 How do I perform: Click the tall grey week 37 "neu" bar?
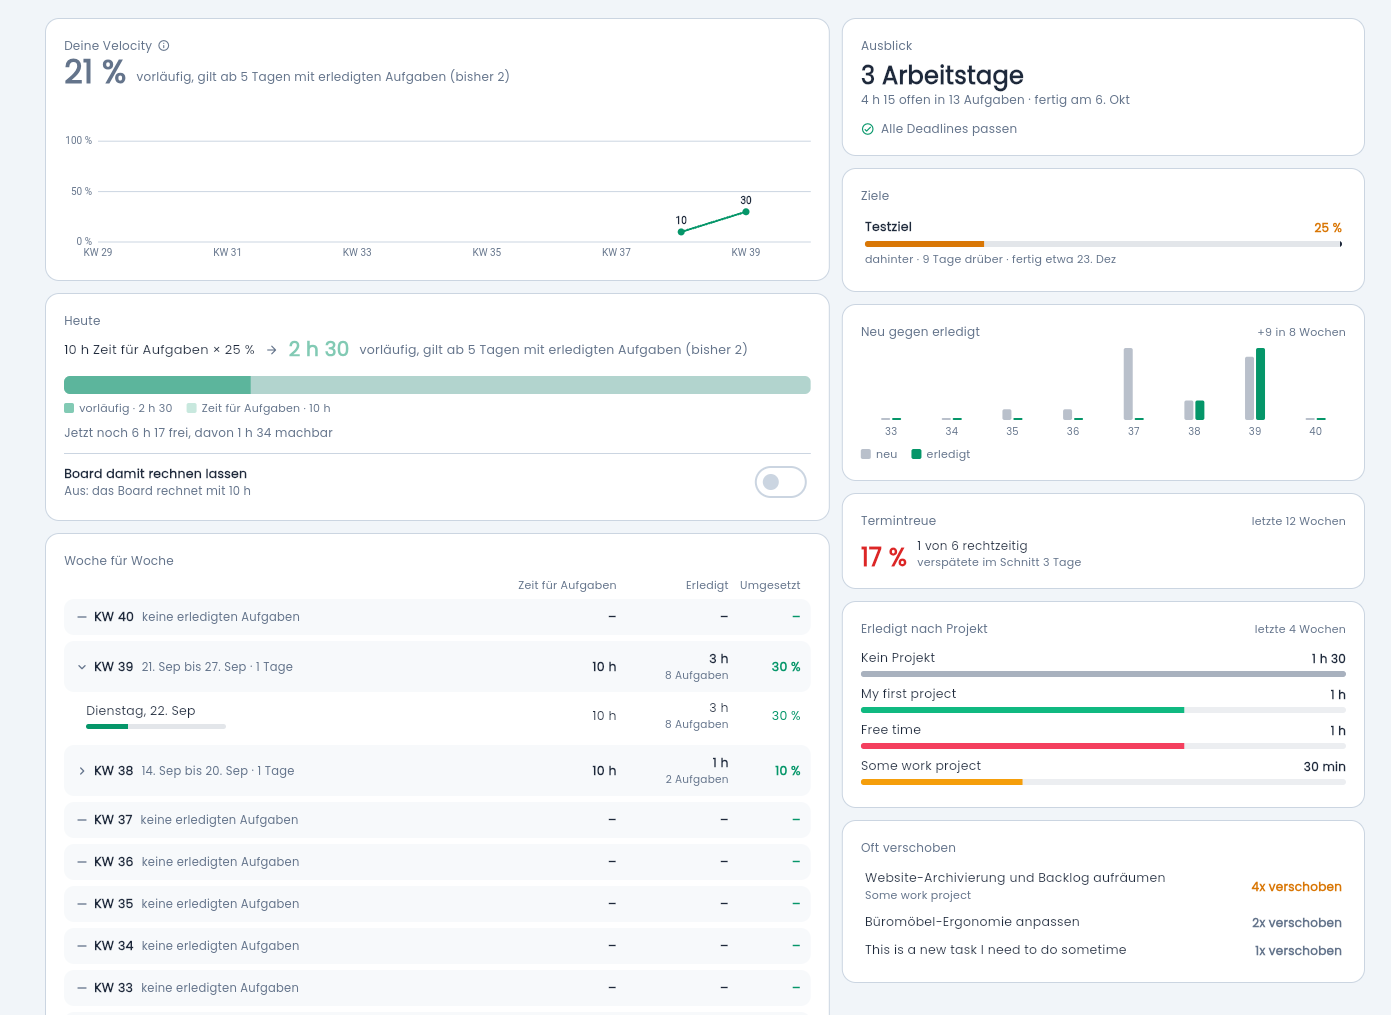[x=1128, y=384]
